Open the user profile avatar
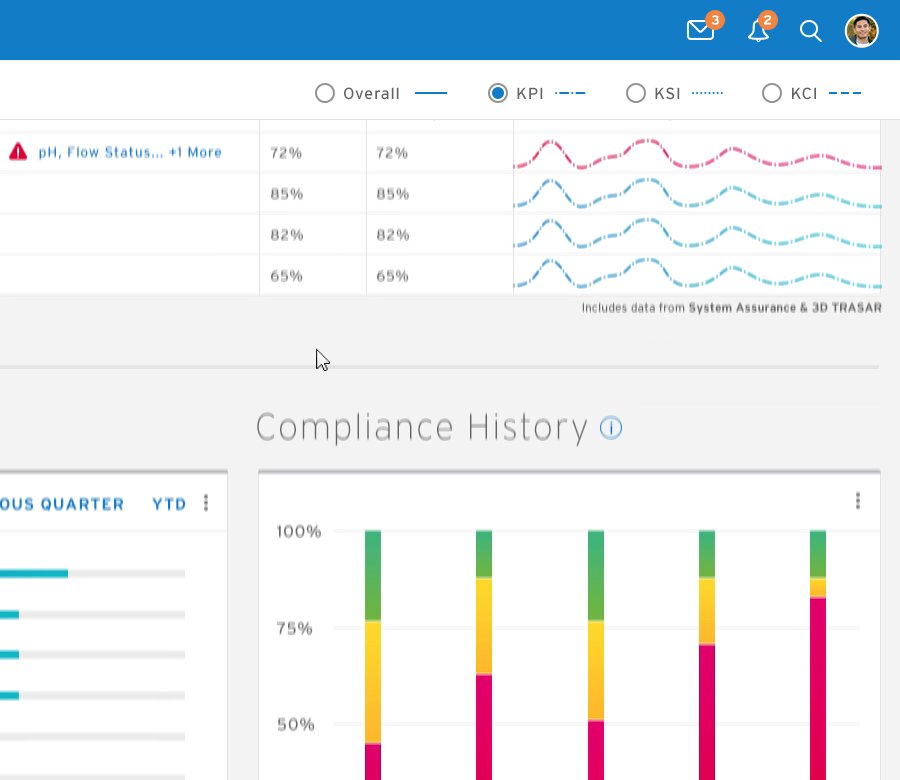Viewport: 900px width, 780px height. [862, 30]
